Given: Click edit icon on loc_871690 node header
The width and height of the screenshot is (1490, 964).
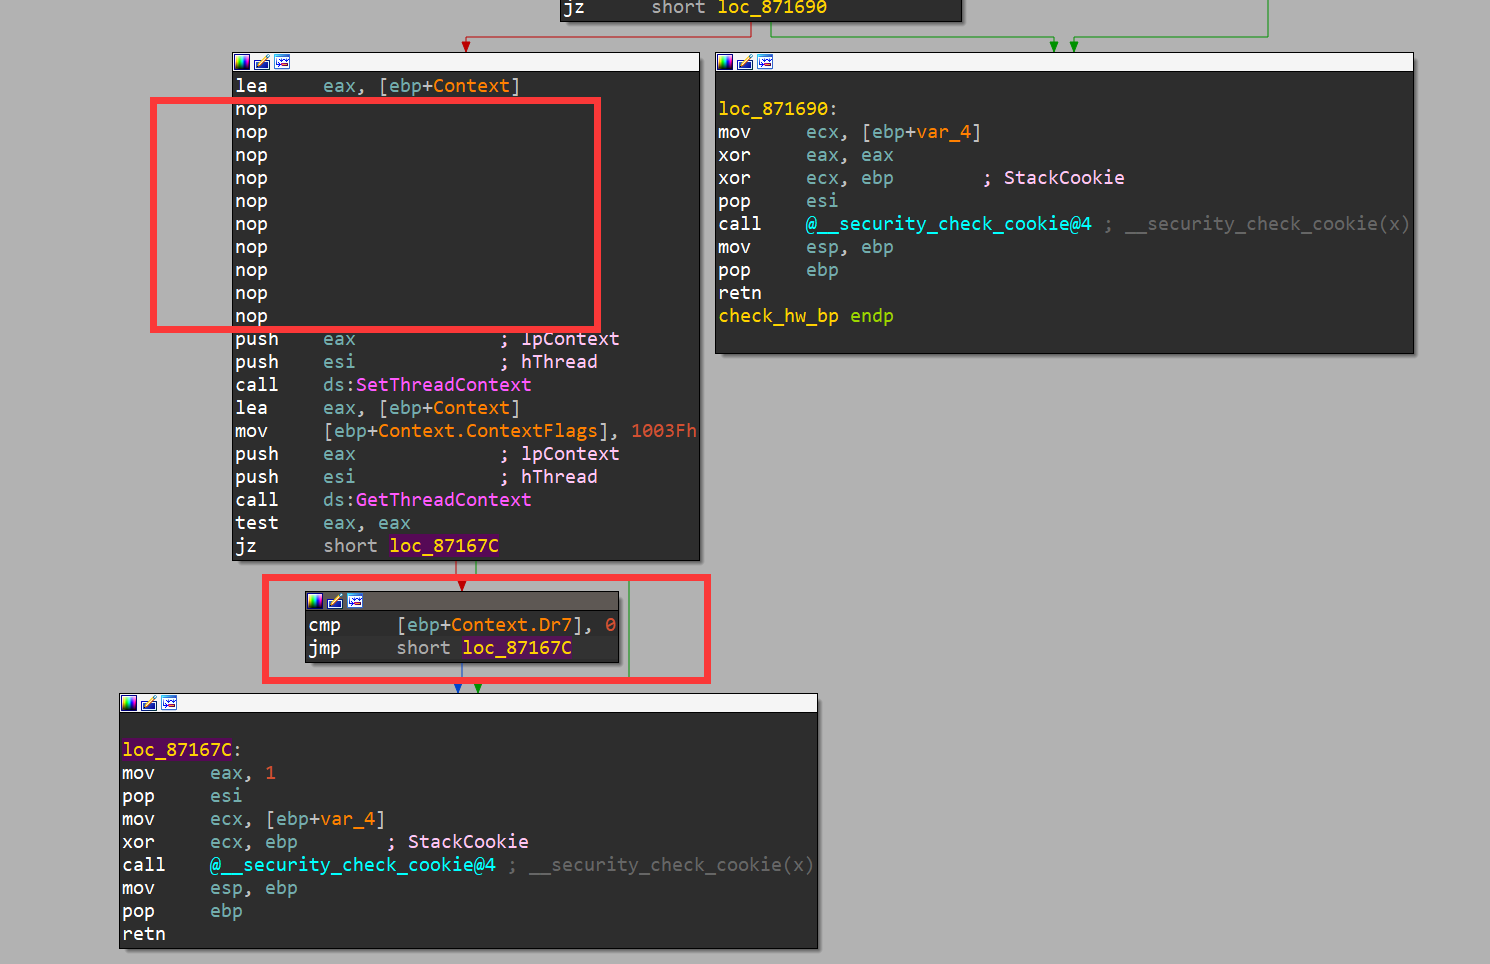Looking at the screenshot, I should (x=745, y=62).
